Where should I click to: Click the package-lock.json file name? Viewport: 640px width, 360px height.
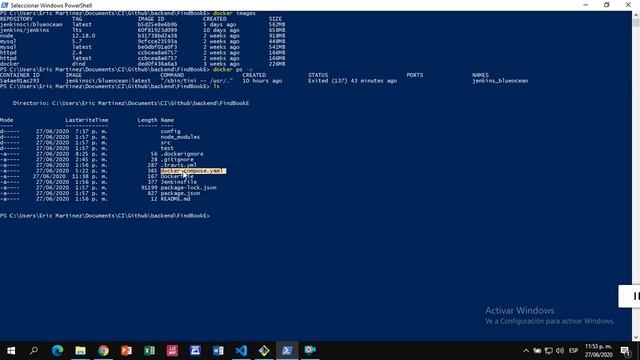(x=188, y=188)
